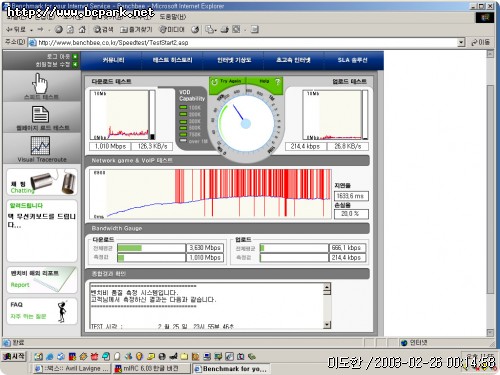Image resolution: width=500 pixels, height=375 pixels.
Task: Open the address bar URL dropdown
Action: click(x=461, y=42)
